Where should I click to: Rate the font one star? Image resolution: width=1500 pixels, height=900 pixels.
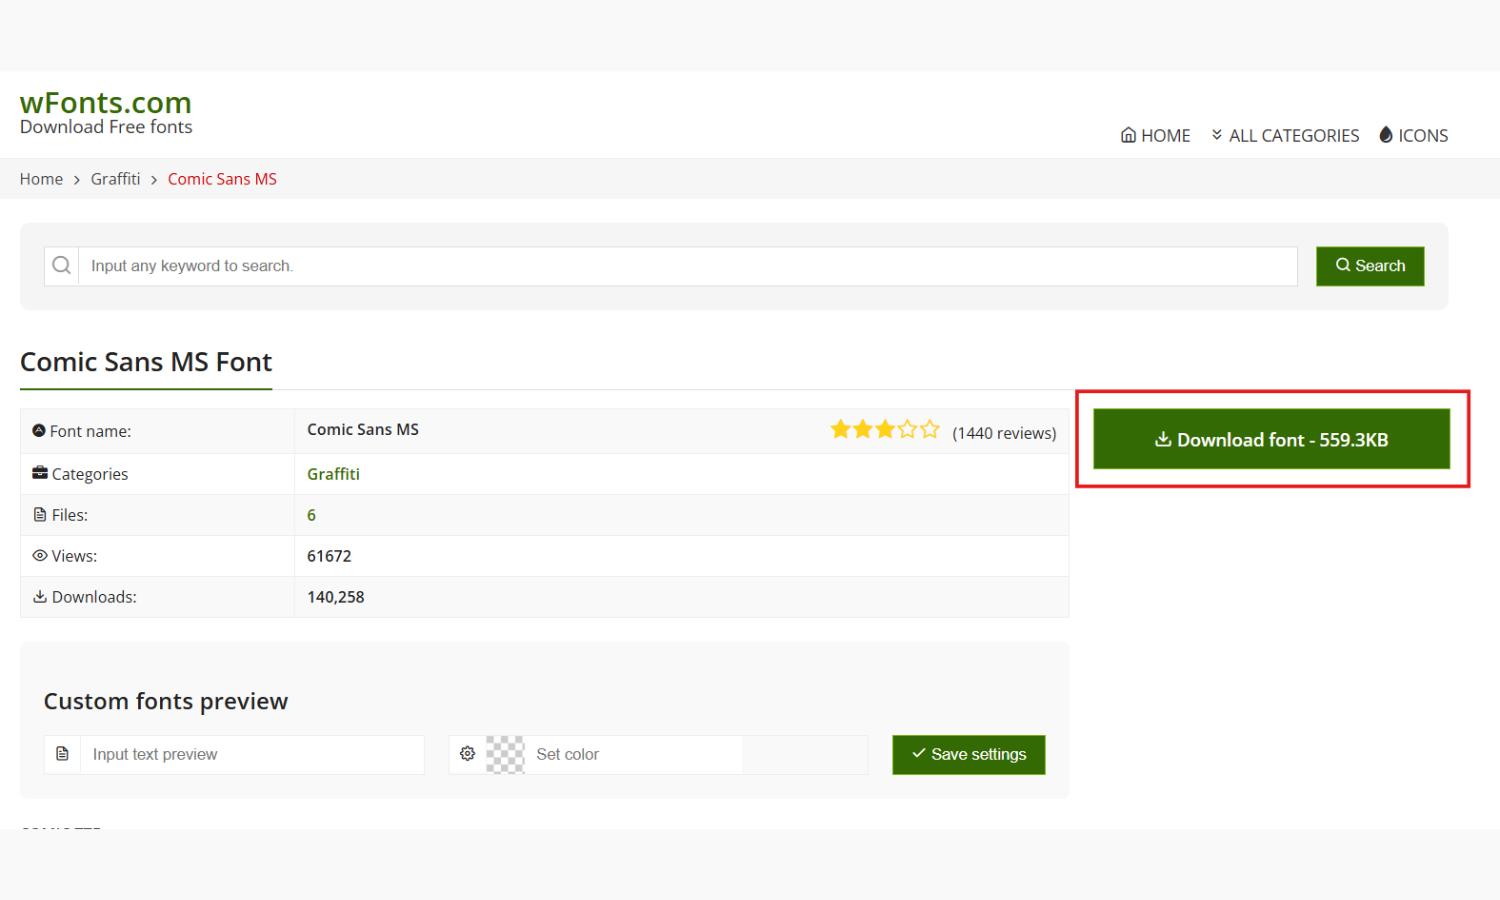tap(840, 429)
